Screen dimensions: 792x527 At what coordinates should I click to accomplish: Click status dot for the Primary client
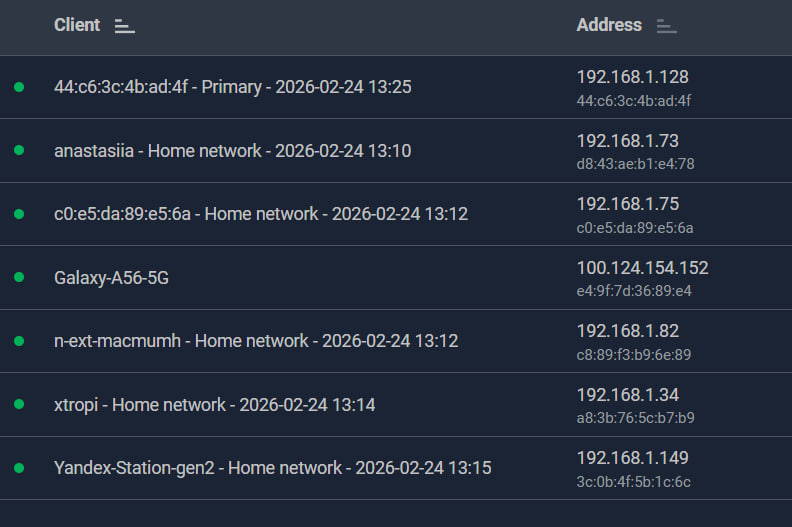18,87
